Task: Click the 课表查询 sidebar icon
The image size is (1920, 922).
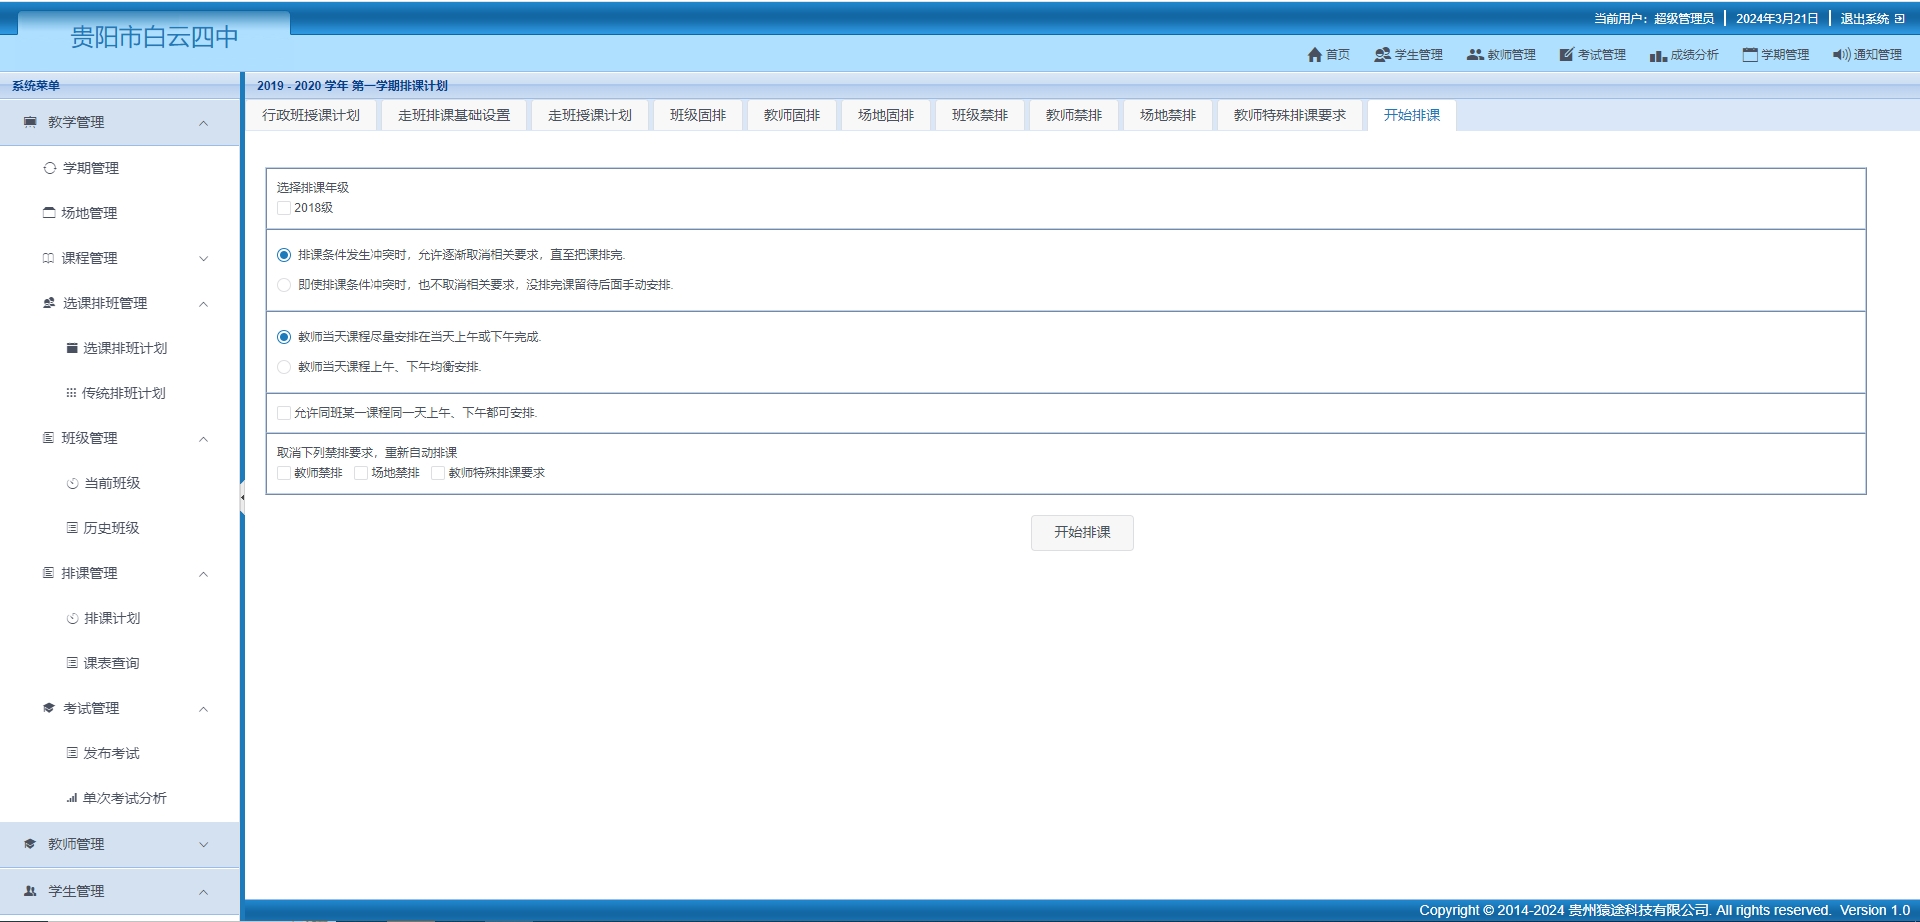Action: point(72,663)
